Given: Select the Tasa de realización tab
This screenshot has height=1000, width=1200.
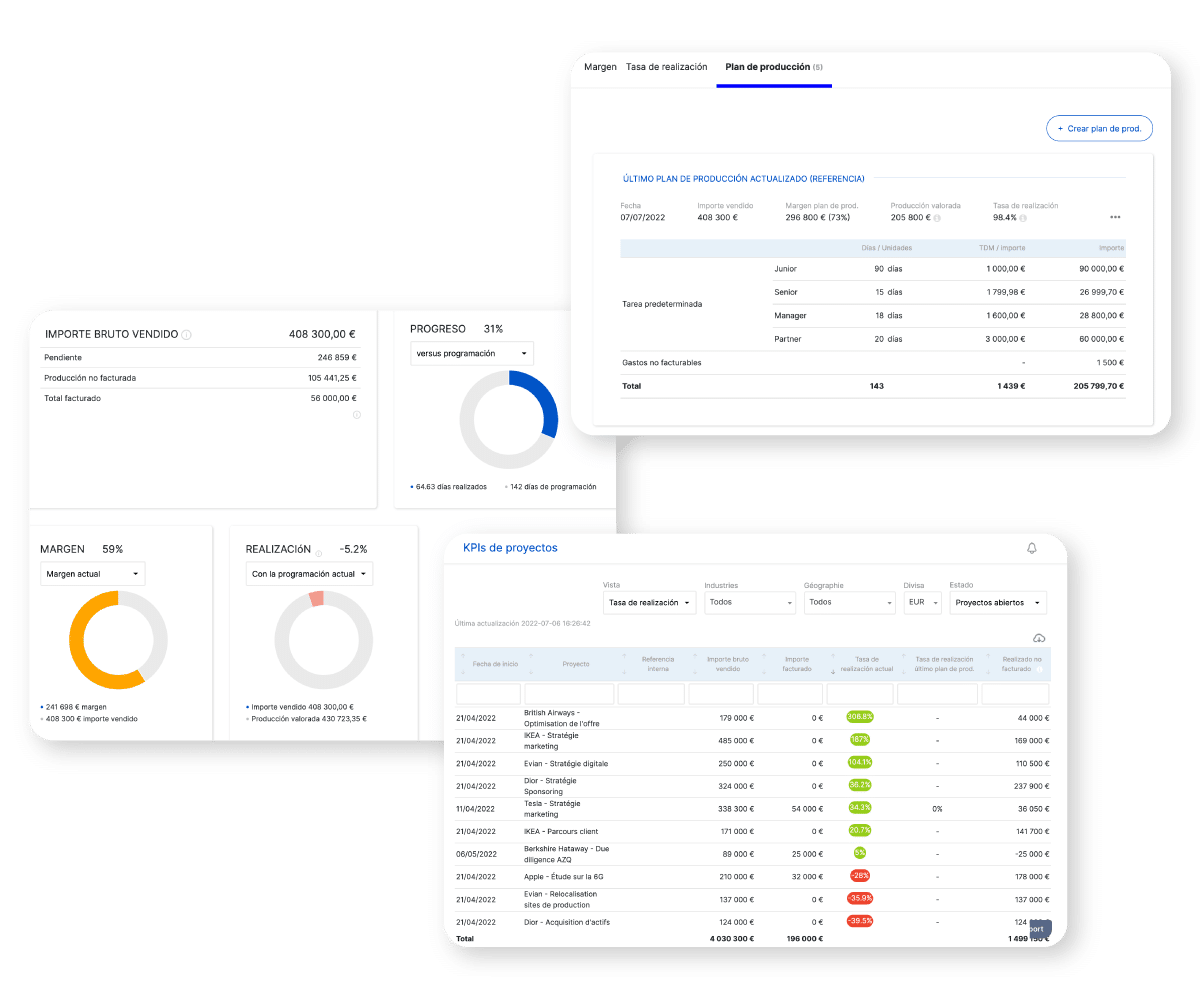Looking at the screenshot, I should point(666,67).
